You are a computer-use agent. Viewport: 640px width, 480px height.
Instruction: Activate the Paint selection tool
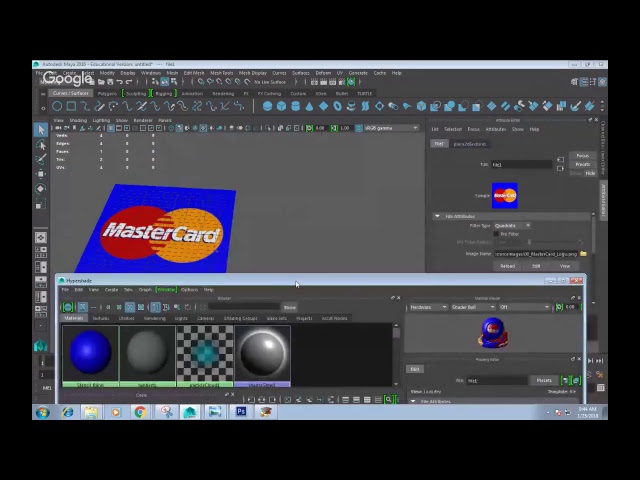[x=41, y=159]
